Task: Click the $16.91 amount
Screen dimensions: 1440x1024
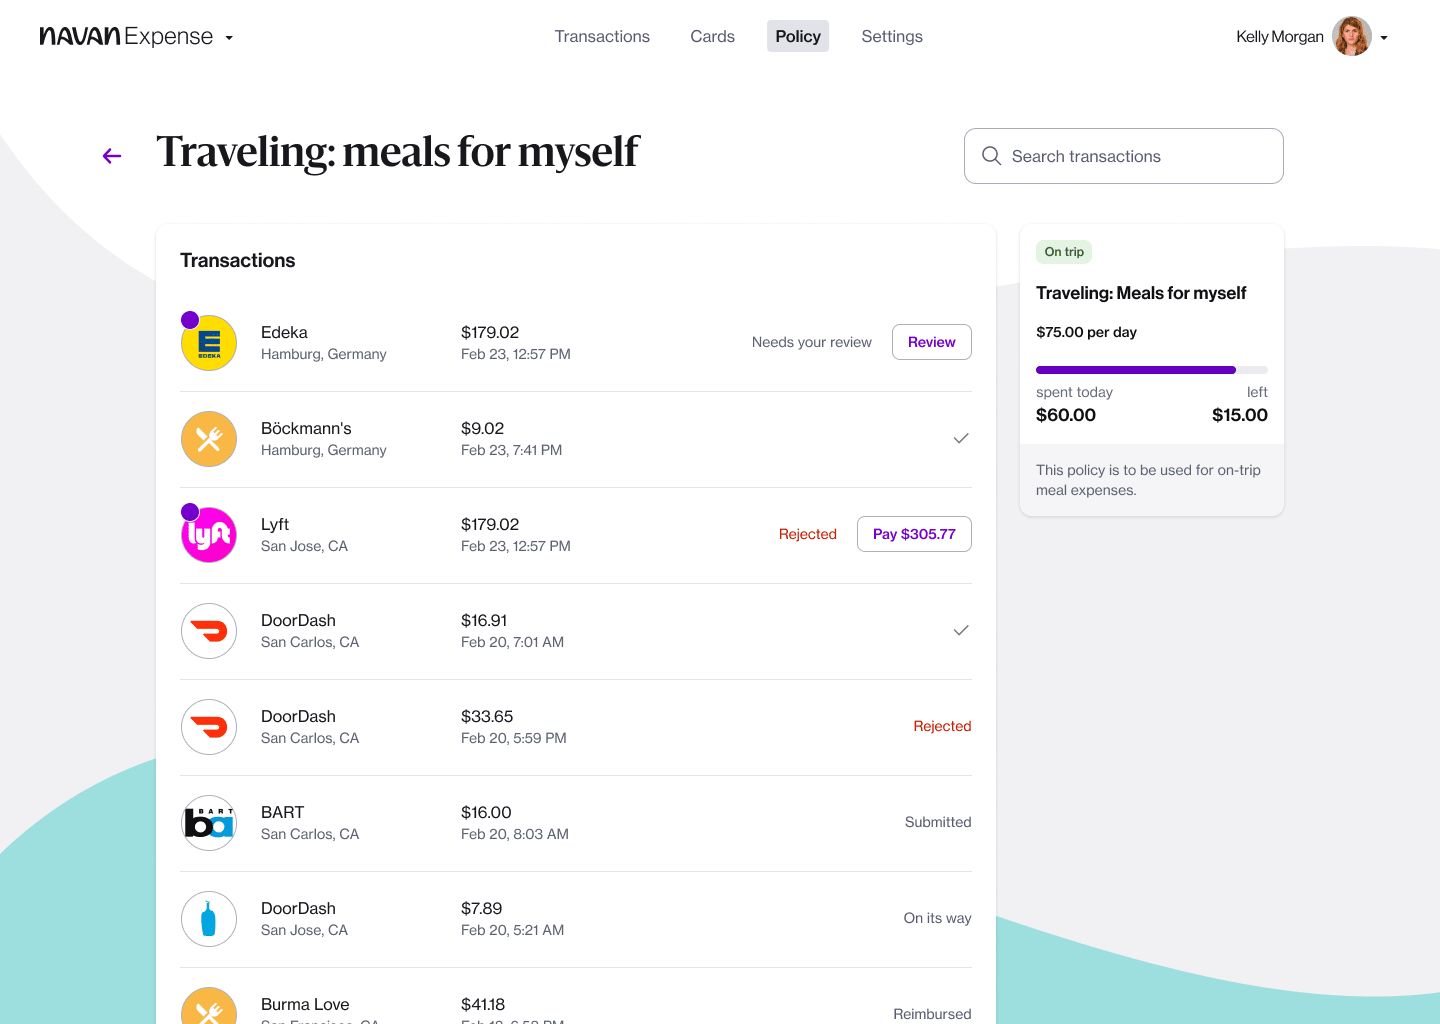Action: pyautogui.click(x=484, y=620)
